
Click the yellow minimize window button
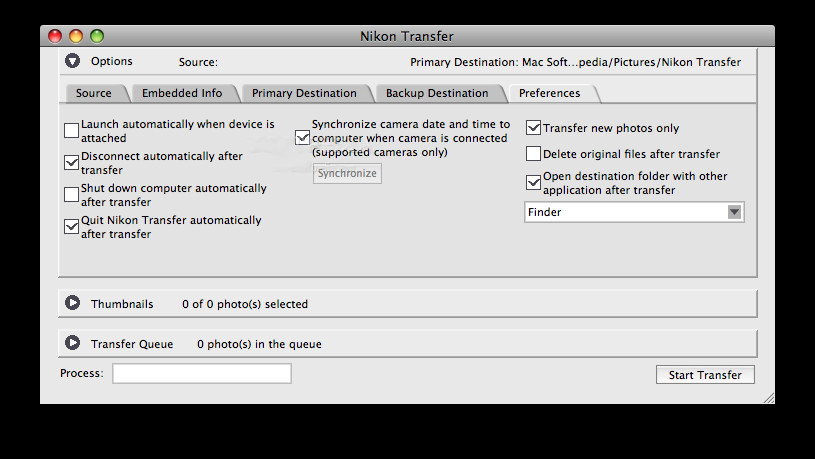click(x=76, y=36)
